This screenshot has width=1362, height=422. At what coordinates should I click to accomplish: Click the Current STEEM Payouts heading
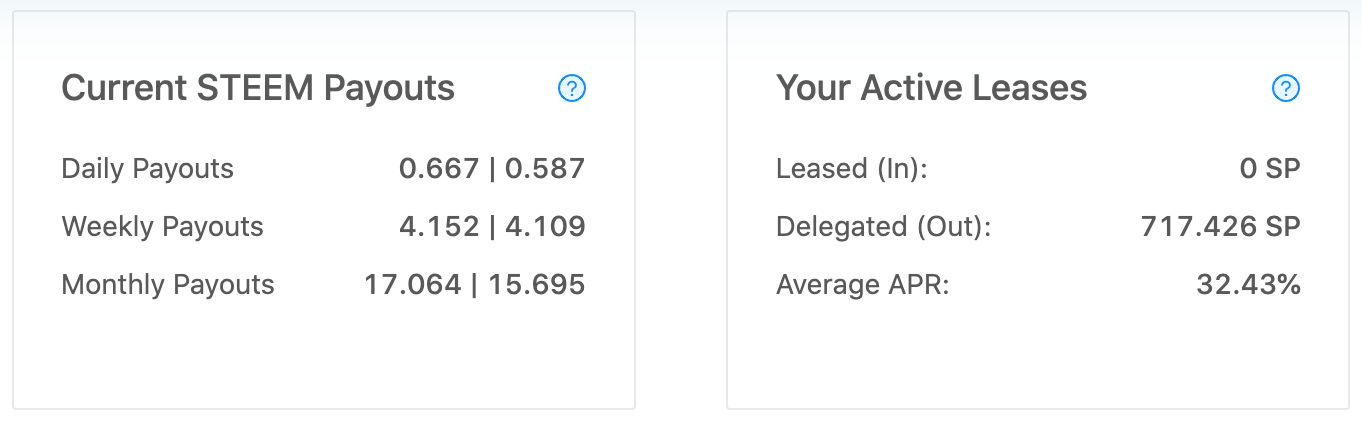(x=258, y=89)
